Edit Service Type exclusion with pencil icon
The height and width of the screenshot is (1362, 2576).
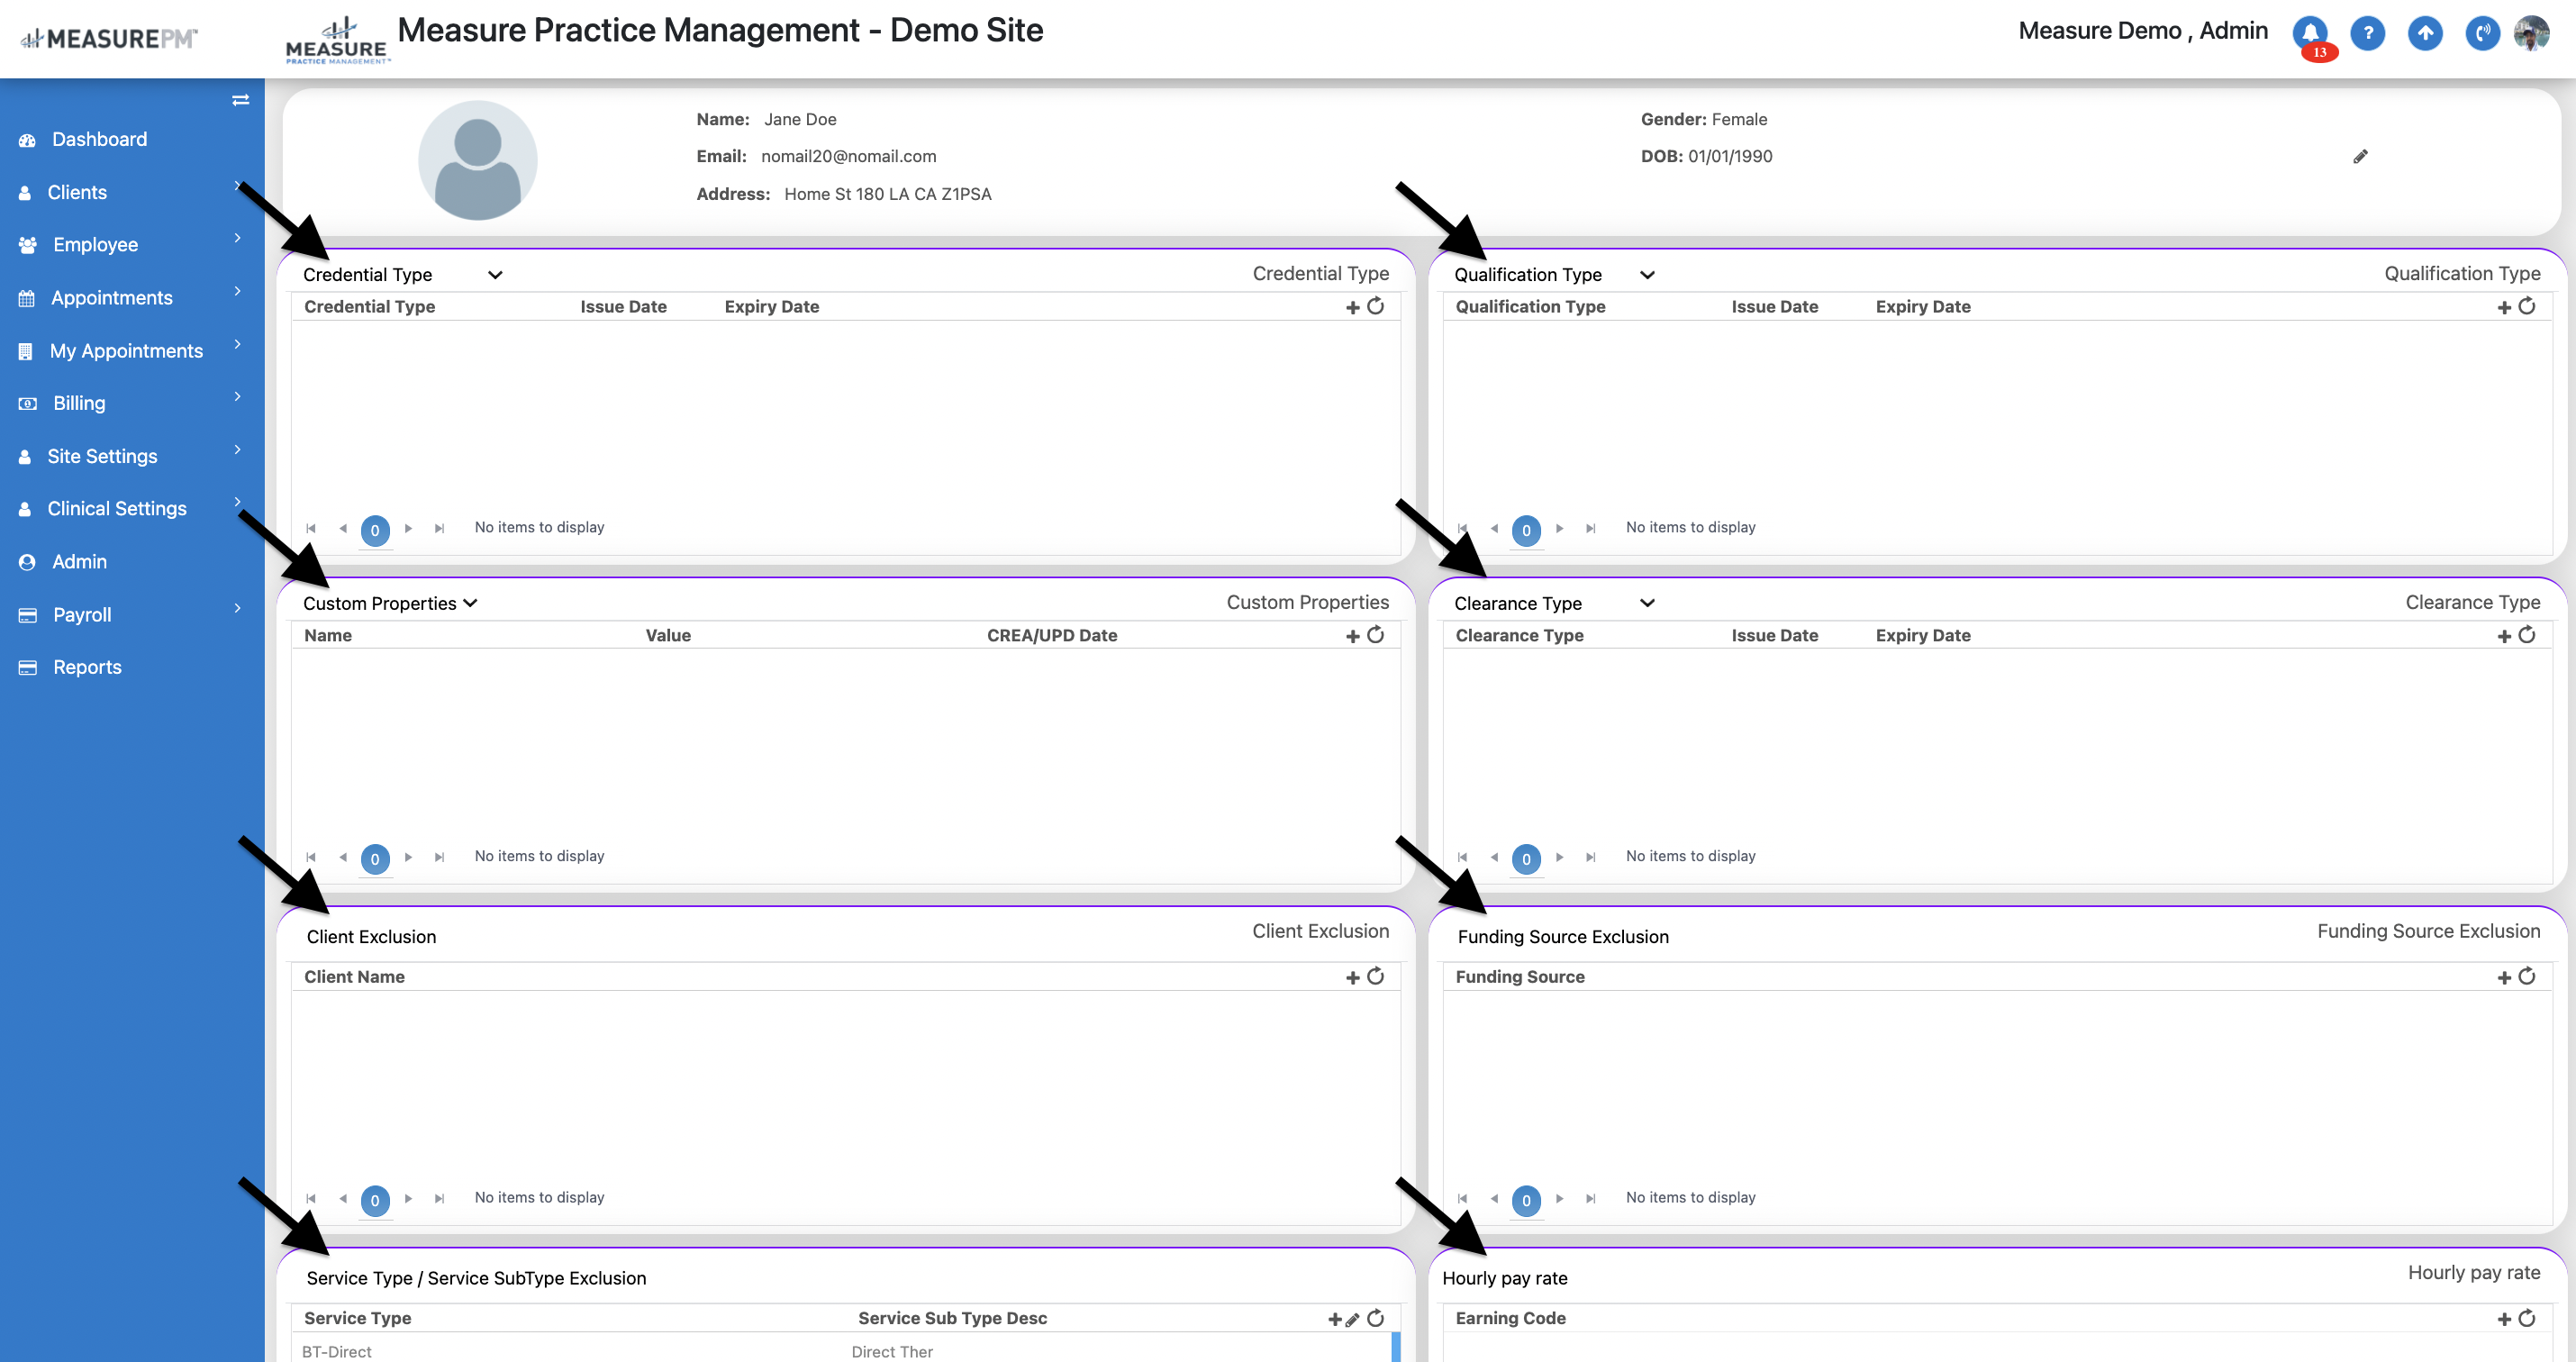click(x=1353, y=1319)
